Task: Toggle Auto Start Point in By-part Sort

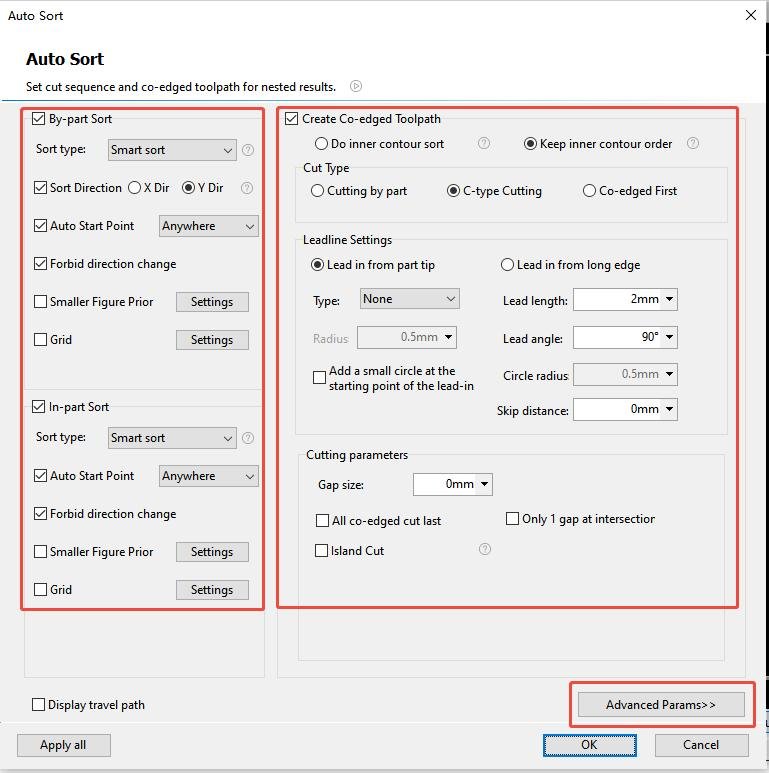Action: point(40,226)
